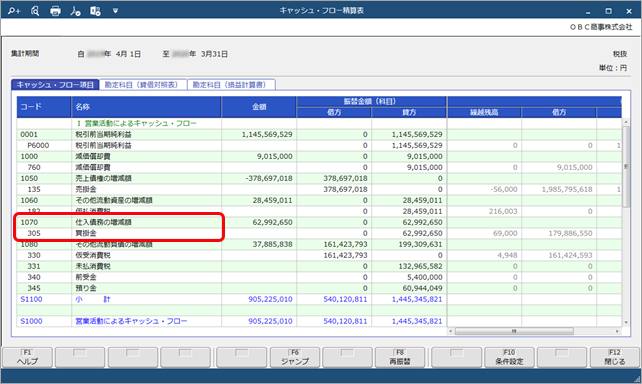
Task: Click 5,400,000 credit cell
Action: pyautogui.click(x=409, y=277)
